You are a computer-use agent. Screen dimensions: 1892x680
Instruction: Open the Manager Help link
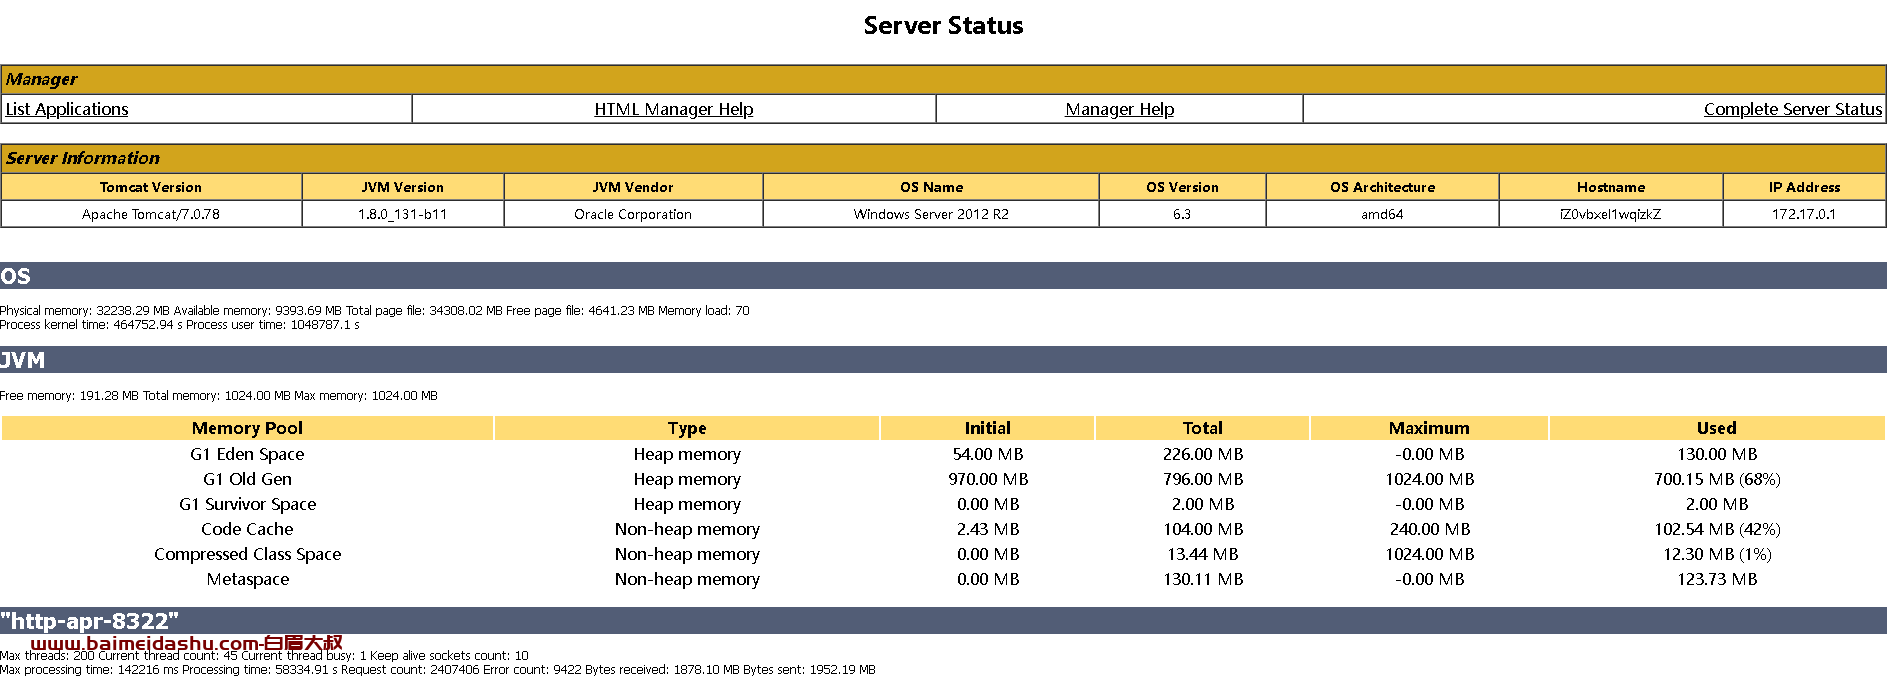click(x=1120, y=109)
